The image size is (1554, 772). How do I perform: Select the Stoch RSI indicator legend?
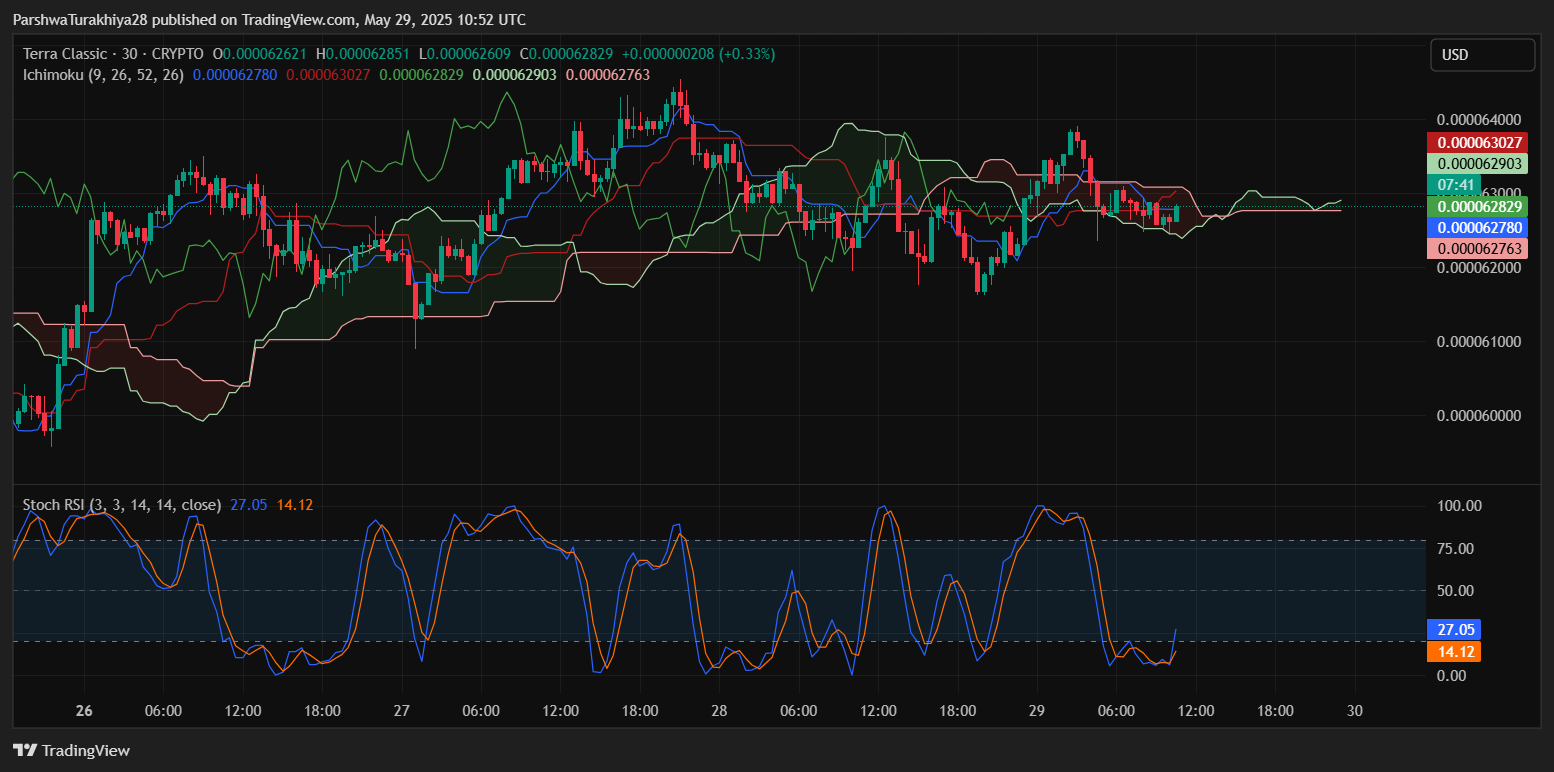[122, 505]
